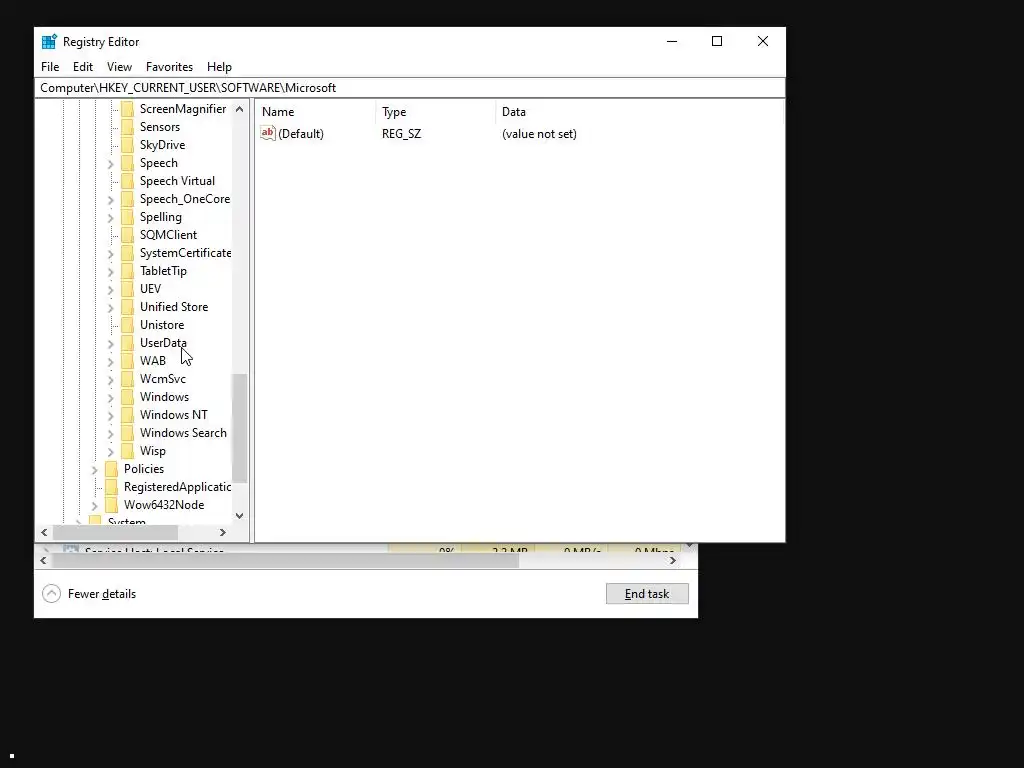
Task: Select the Windows NT folder icon
Action: [x=128, y=415]
